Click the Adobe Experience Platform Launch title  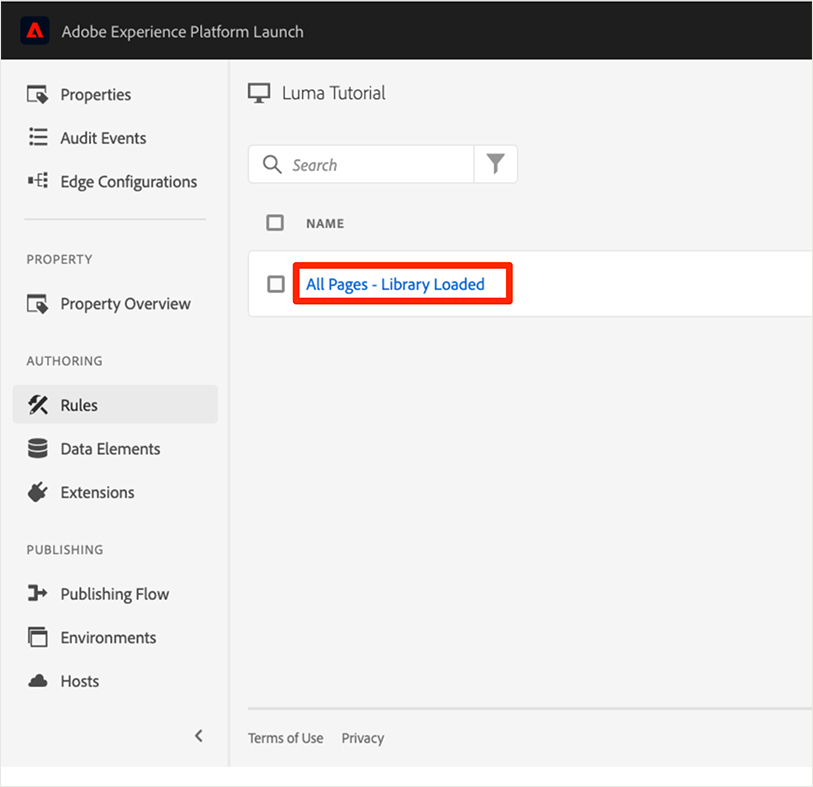coord(183,32)
